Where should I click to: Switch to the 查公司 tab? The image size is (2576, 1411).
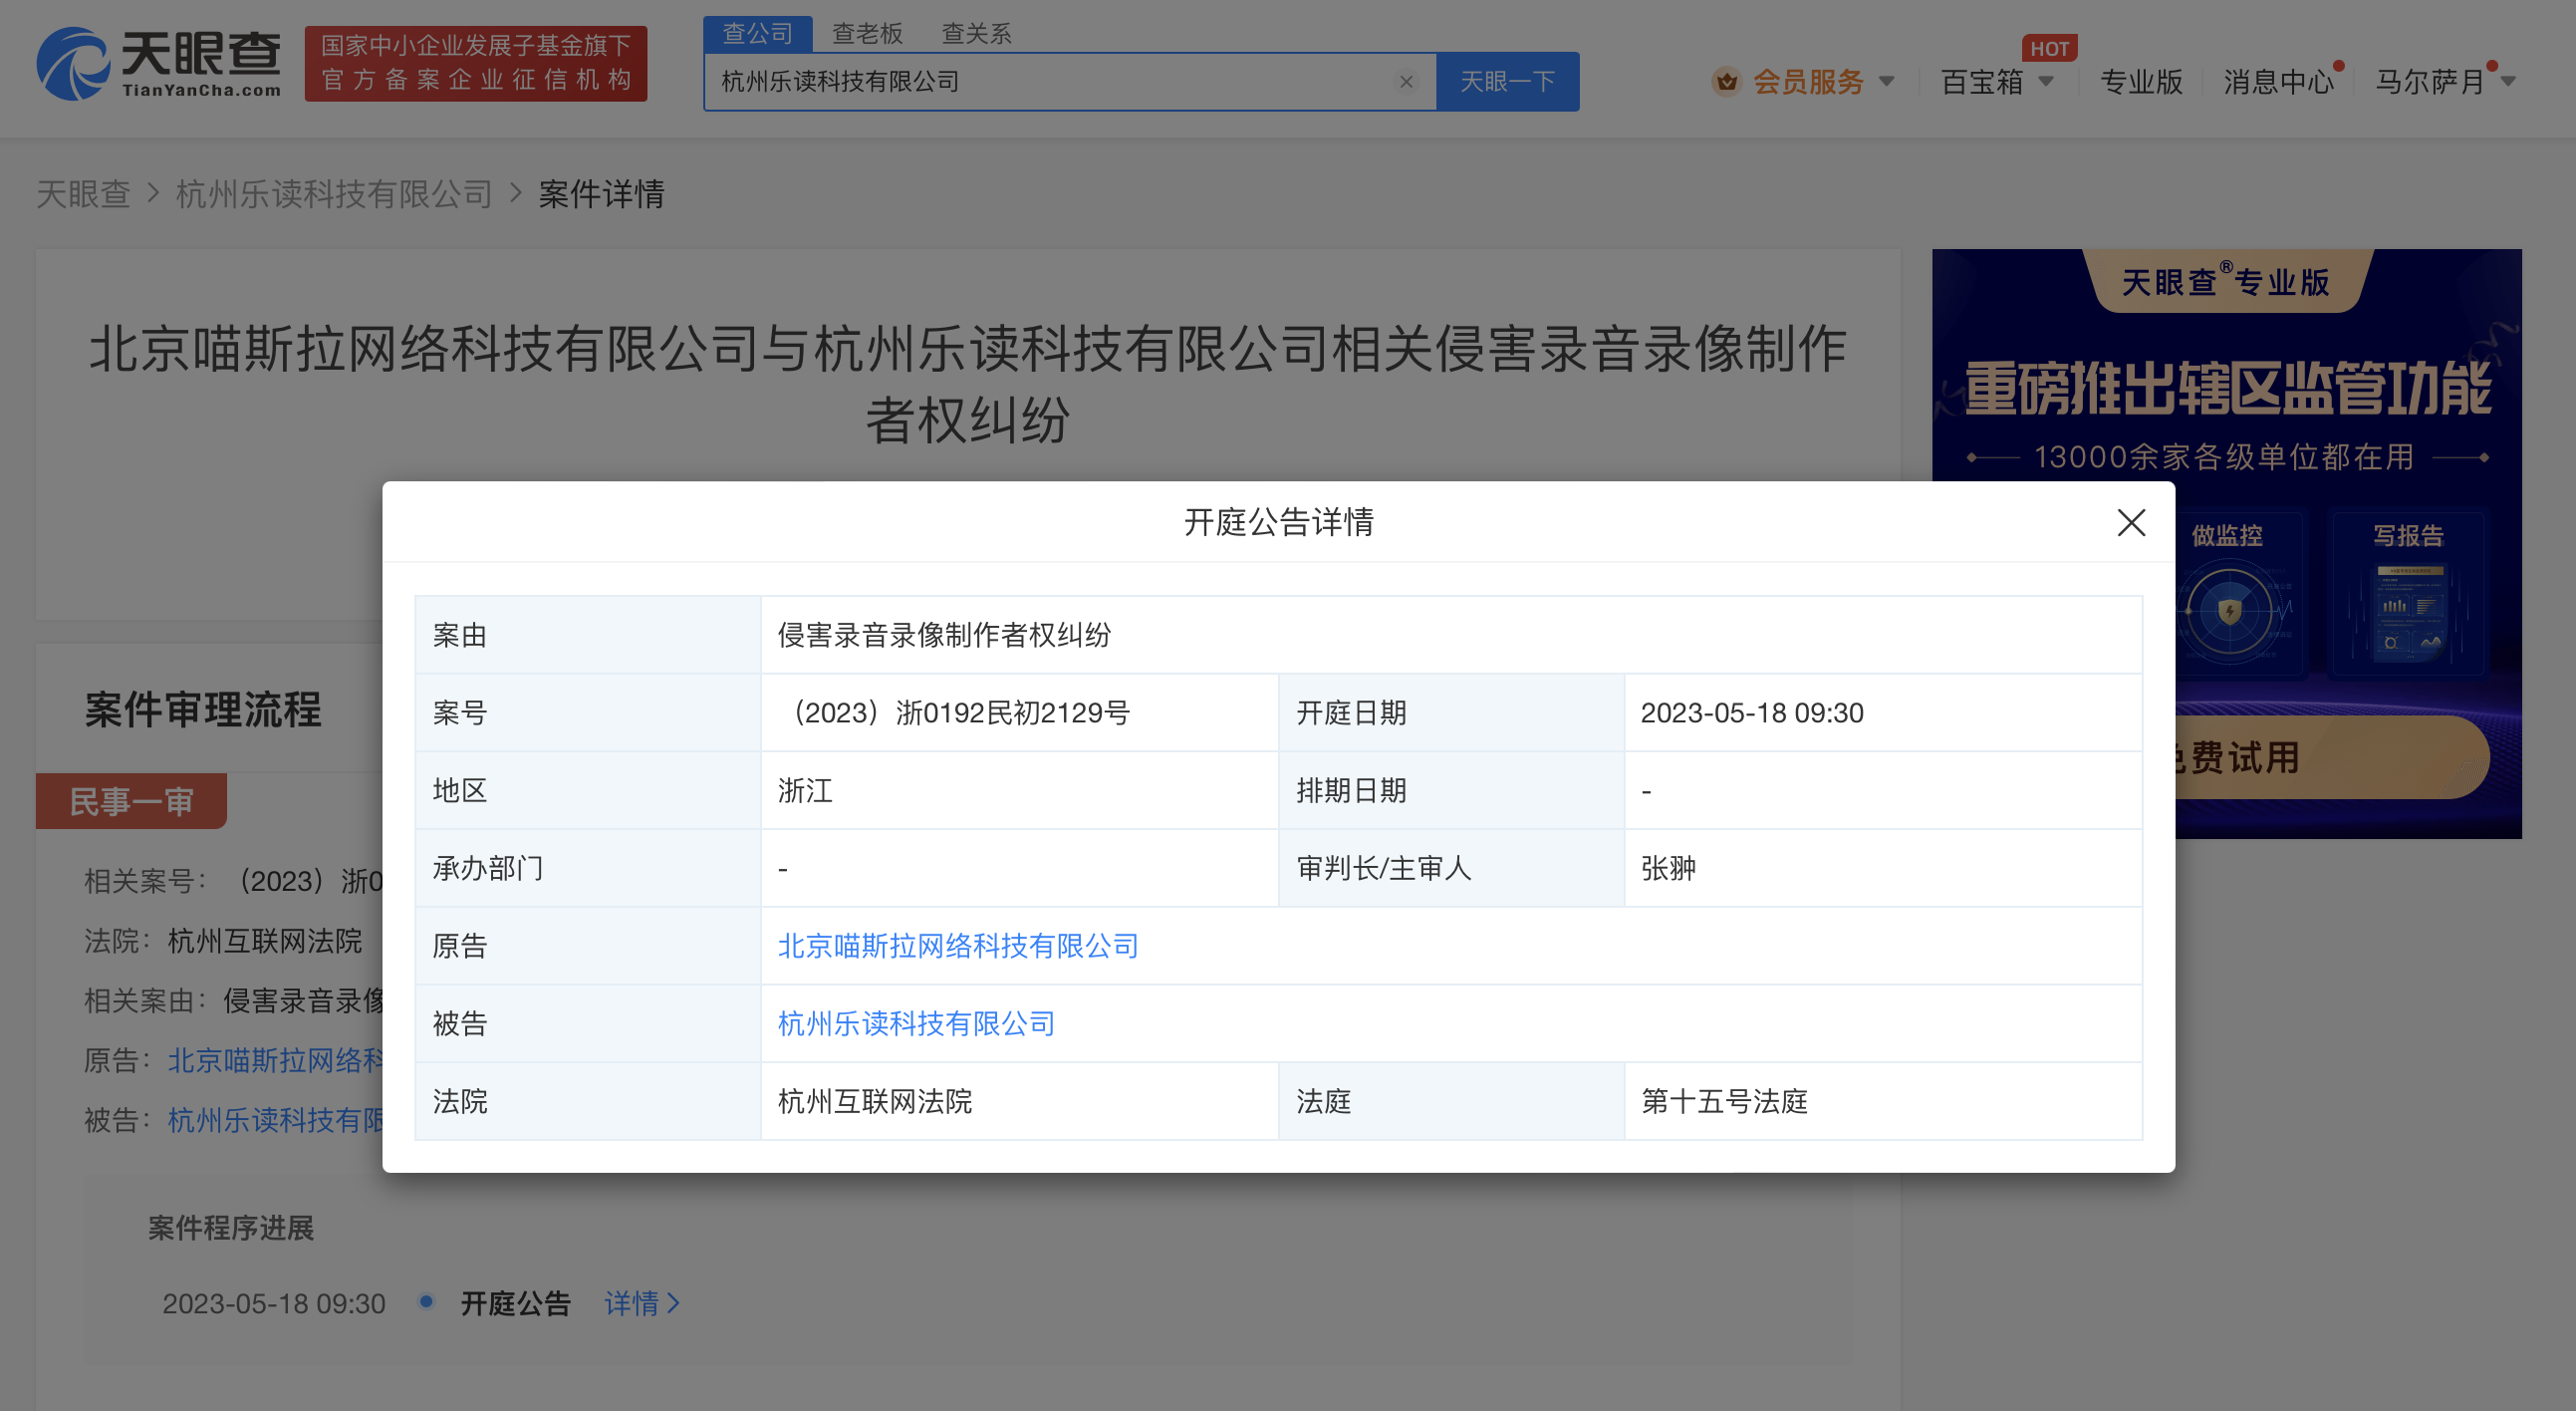[757, 34]
